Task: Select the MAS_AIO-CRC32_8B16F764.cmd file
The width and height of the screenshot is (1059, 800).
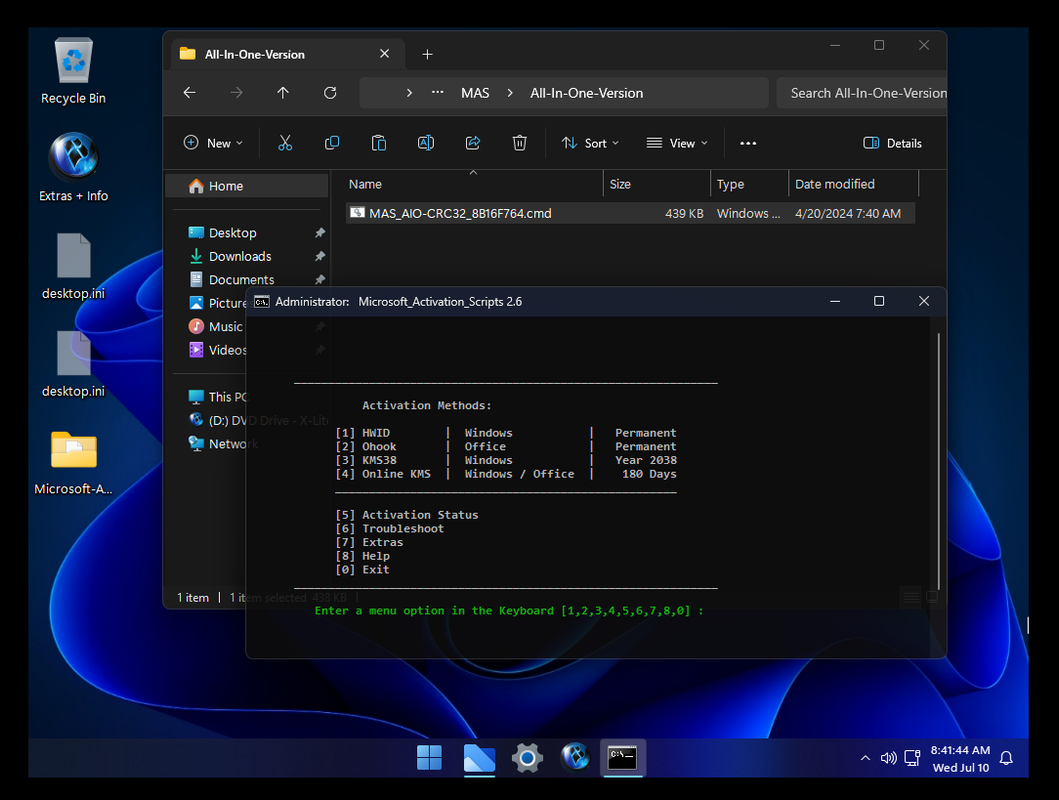Action: tap(460, 213)
